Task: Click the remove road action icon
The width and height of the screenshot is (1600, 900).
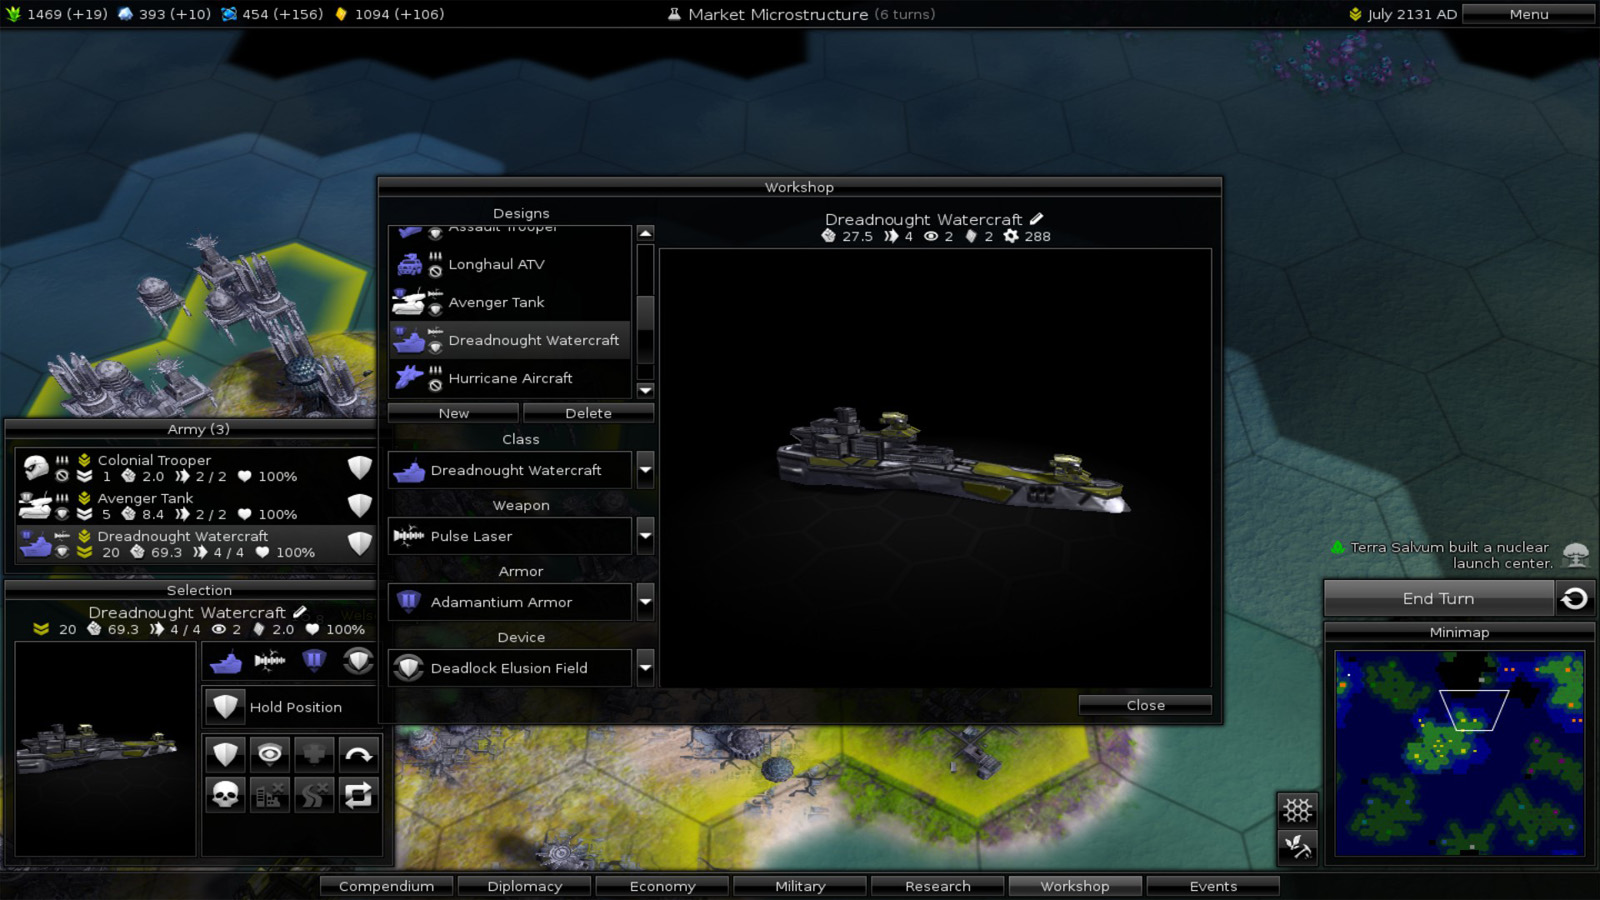Action: 313,795
